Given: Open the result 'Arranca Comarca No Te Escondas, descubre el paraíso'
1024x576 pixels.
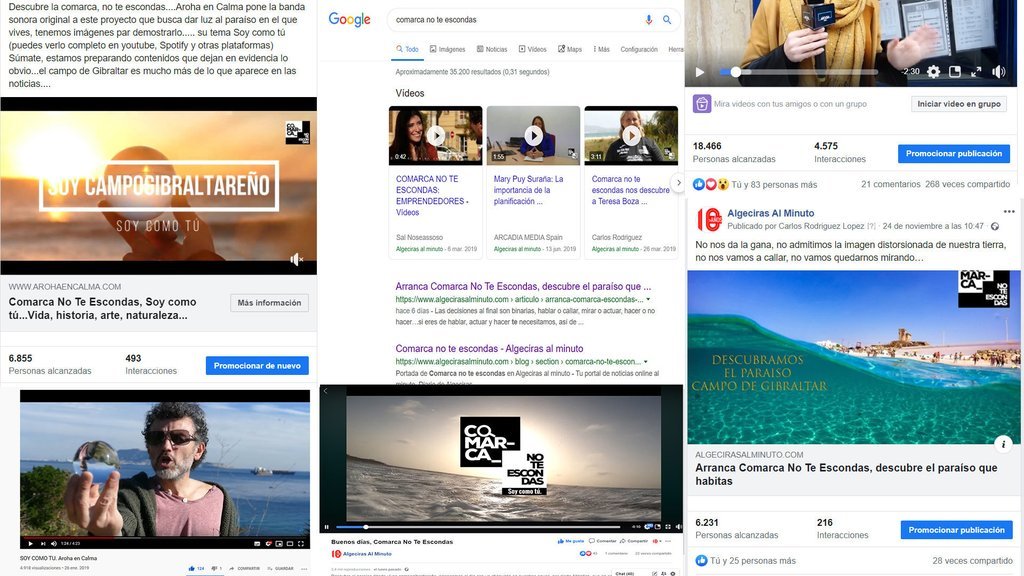Looking at the screenshot, I should click(523, 286).
